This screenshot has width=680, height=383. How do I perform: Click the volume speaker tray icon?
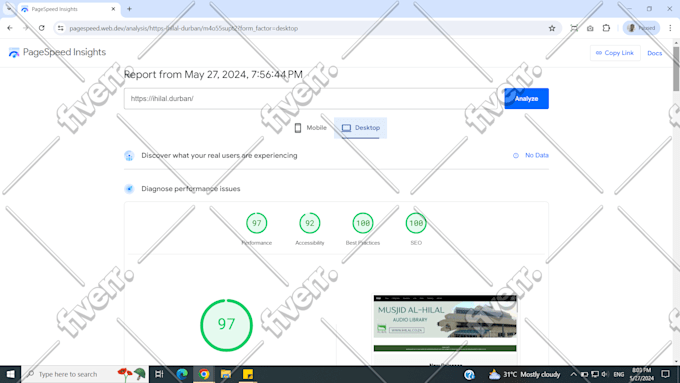[605, 374]
